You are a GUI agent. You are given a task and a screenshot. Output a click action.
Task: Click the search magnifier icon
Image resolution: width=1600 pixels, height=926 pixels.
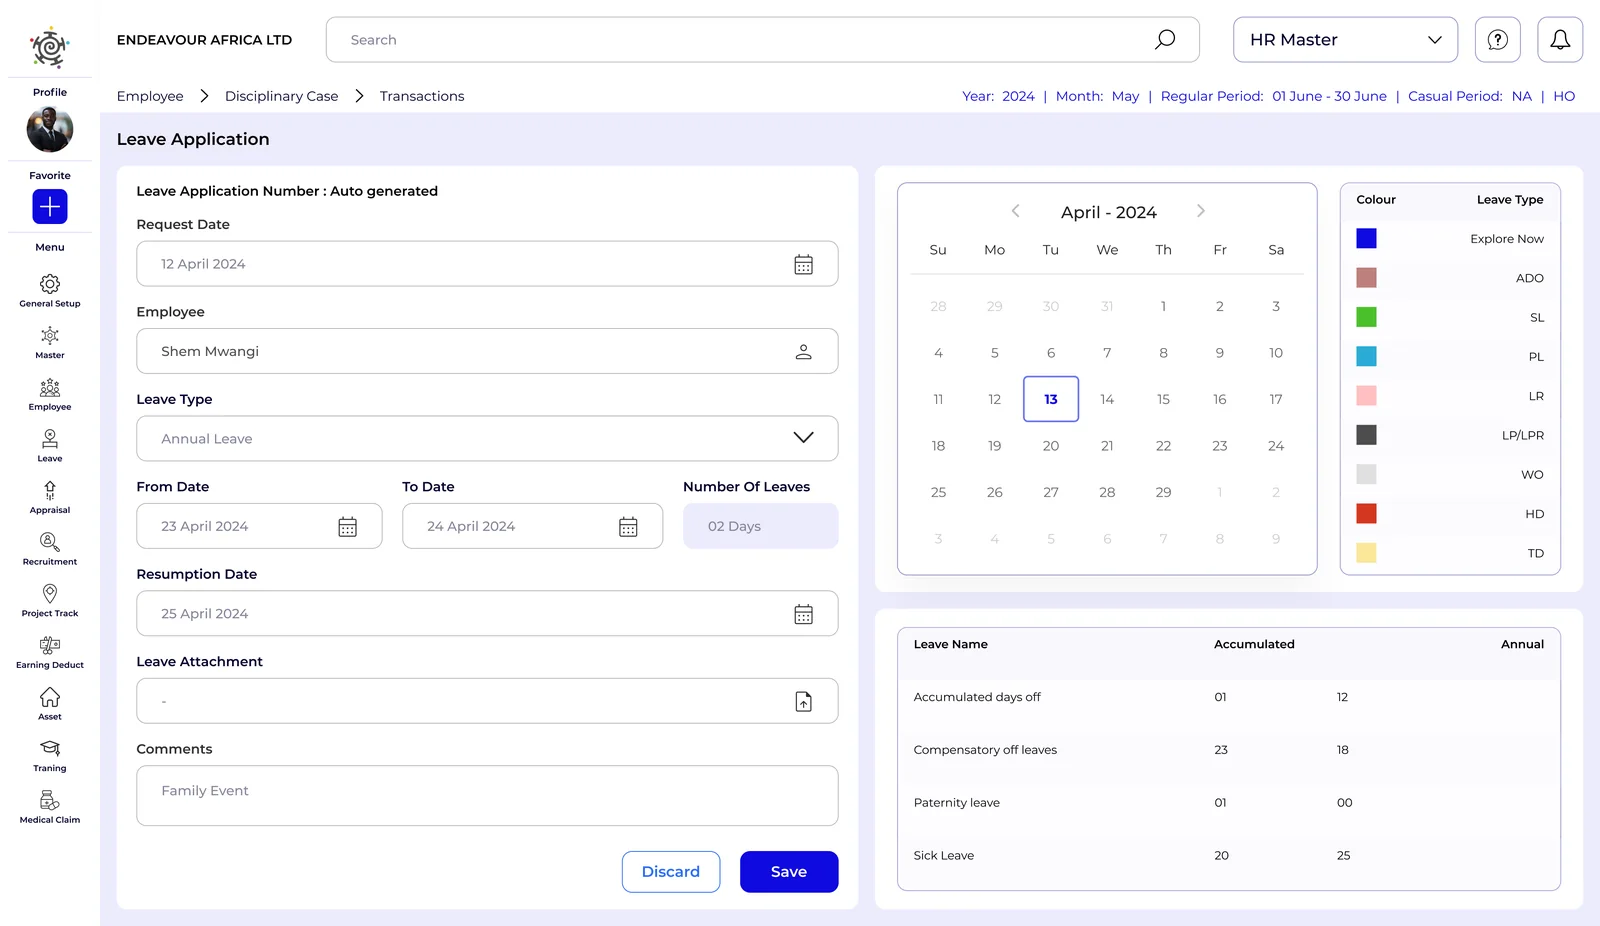pyautogui.click(x=1165, y=40)
